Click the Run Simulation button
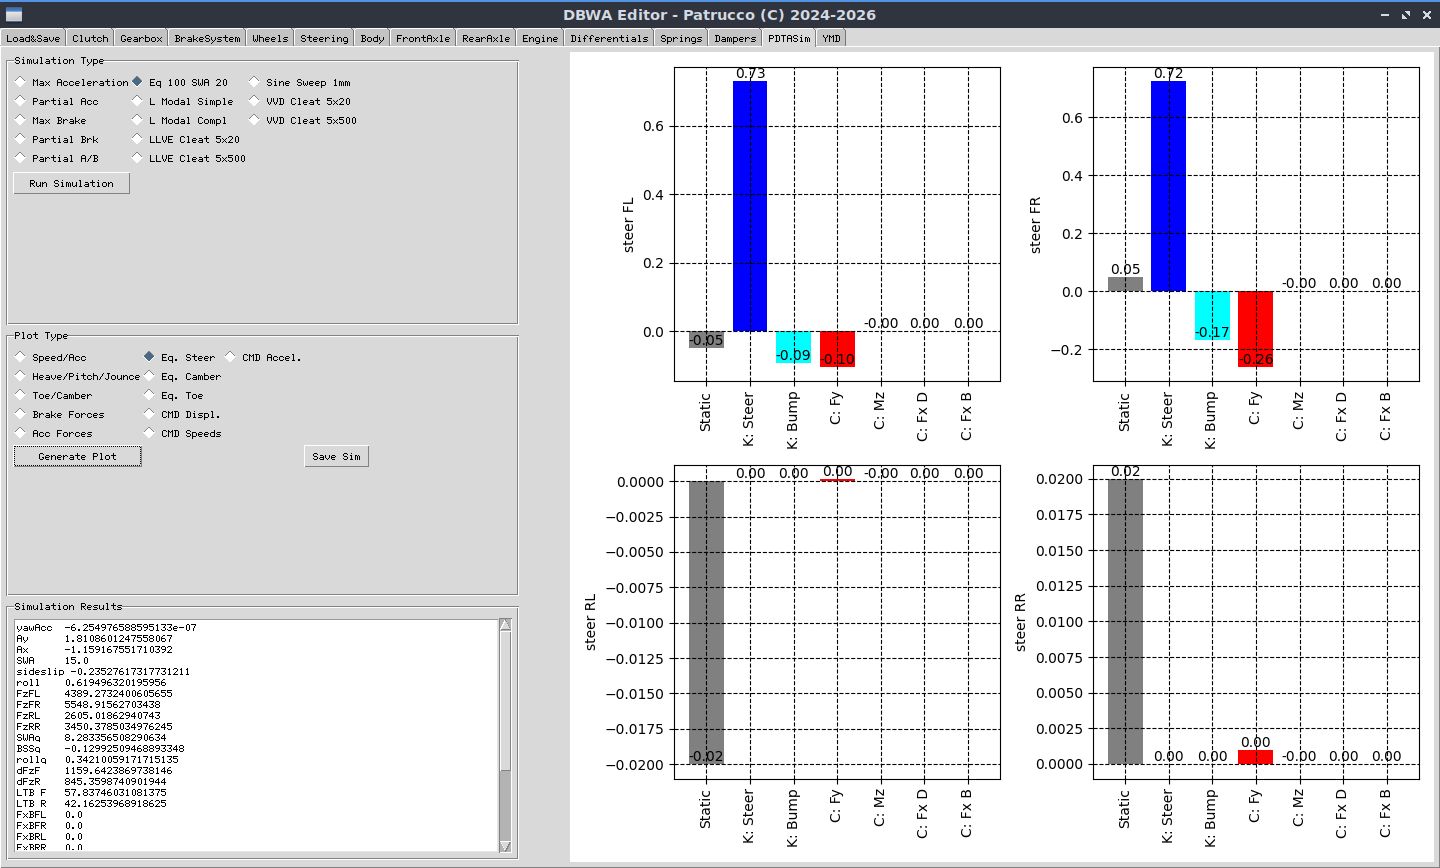This screenshot has width=1440, height=868. [71, 183]
